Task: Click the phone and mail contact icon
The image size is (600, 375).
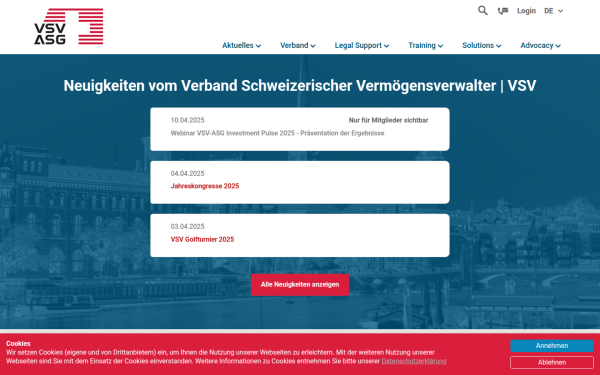Action: (x=503, y=11)
